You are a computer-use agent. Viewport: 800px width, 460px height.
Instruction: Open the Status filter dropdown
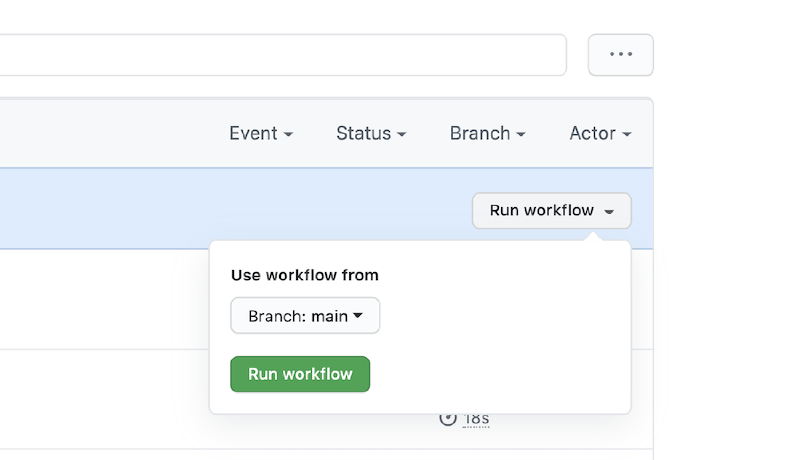tap(370, 133)
